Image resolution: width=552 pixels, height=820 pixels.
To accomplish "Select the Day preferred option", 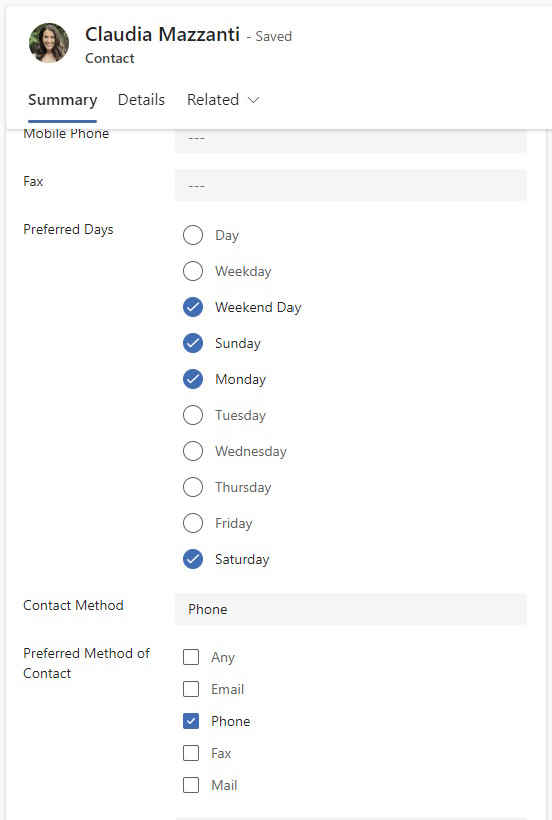I will tap(193, 235).
